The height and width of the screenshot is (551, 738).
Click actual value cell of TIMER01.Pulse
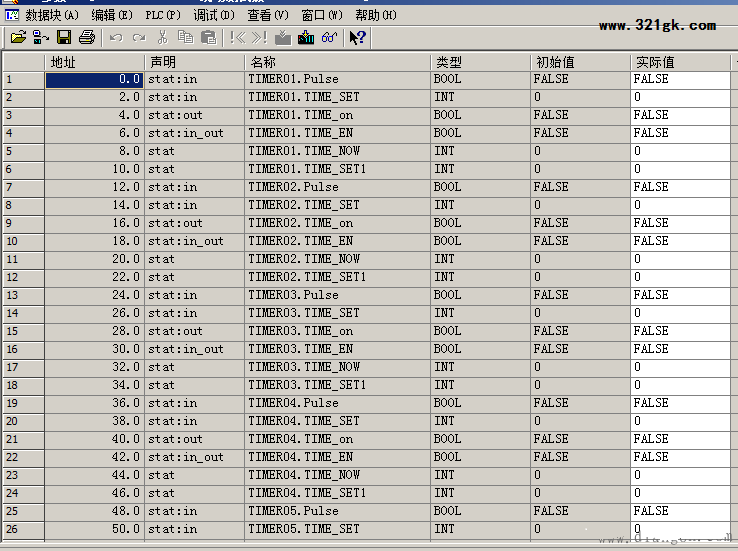tap(680, 79)
